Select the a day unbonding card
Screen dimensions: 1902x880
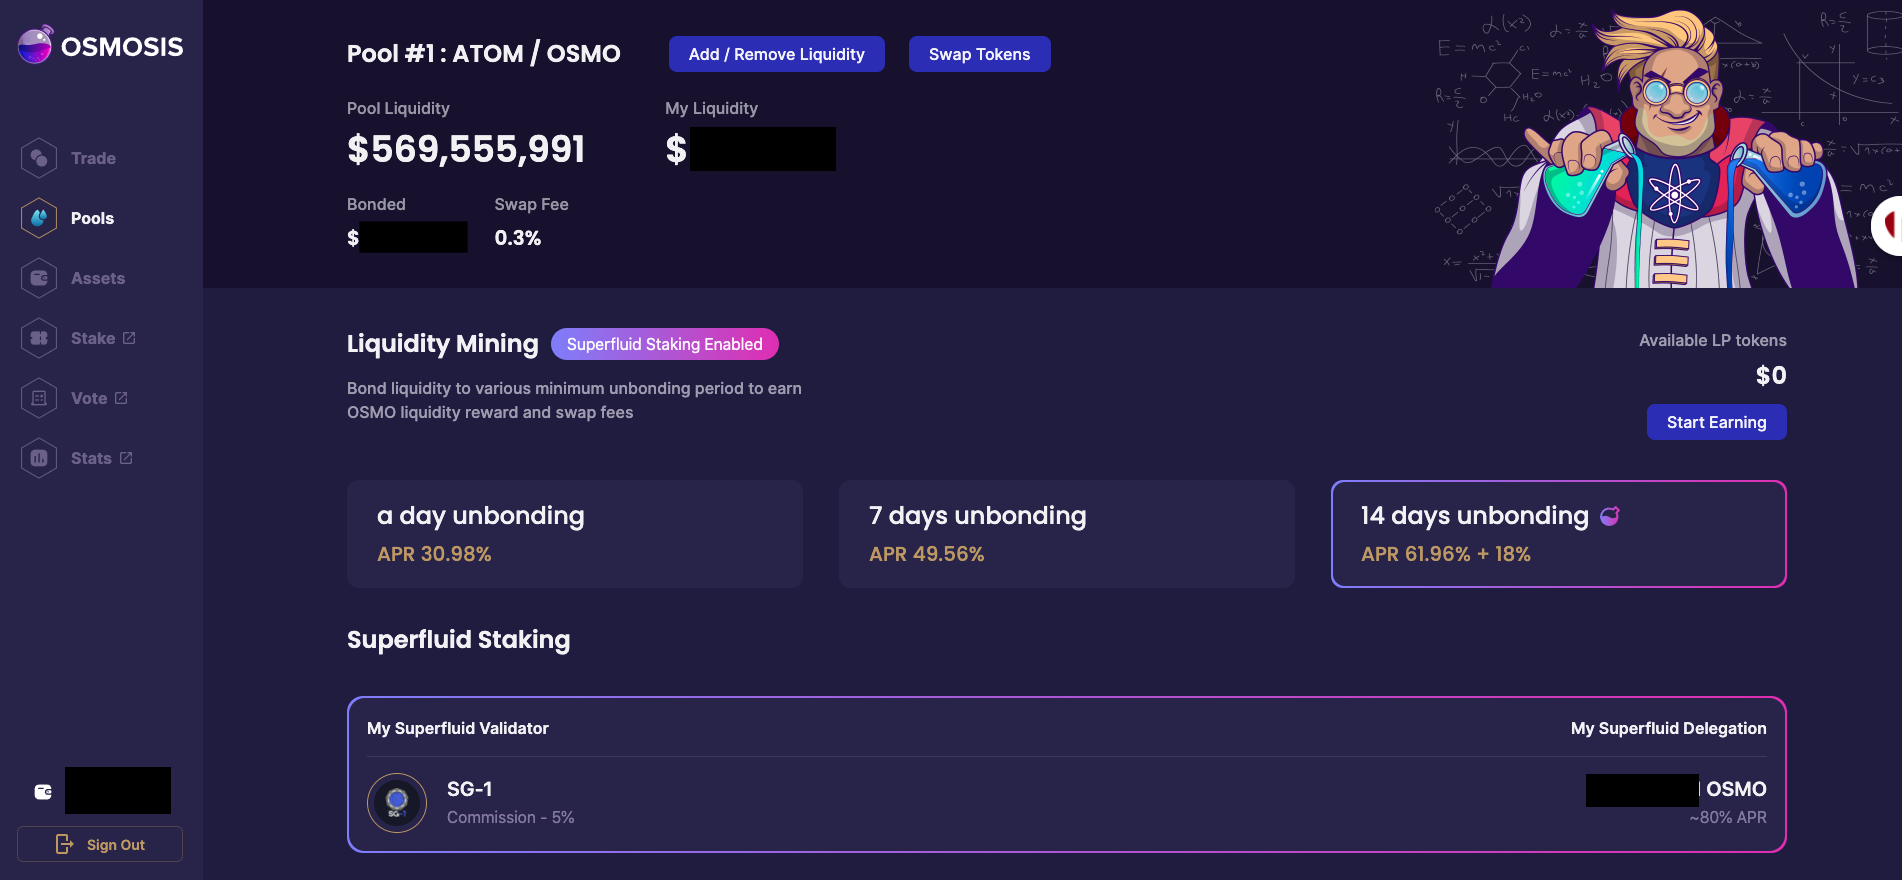click(x=575, y=534)
